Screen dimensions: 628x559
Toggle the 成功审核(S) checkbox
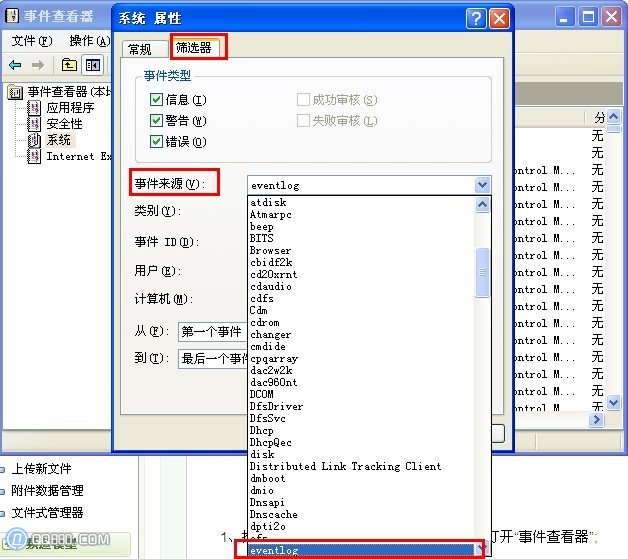tap(303, 99)
